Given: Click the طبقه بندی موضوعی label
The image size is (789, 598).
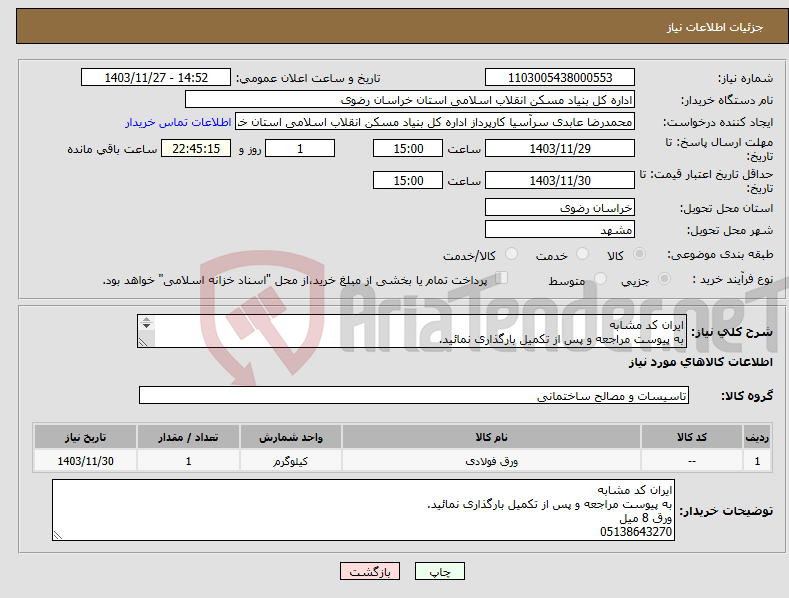Looking at the screenshot, I should pos(720,254).
